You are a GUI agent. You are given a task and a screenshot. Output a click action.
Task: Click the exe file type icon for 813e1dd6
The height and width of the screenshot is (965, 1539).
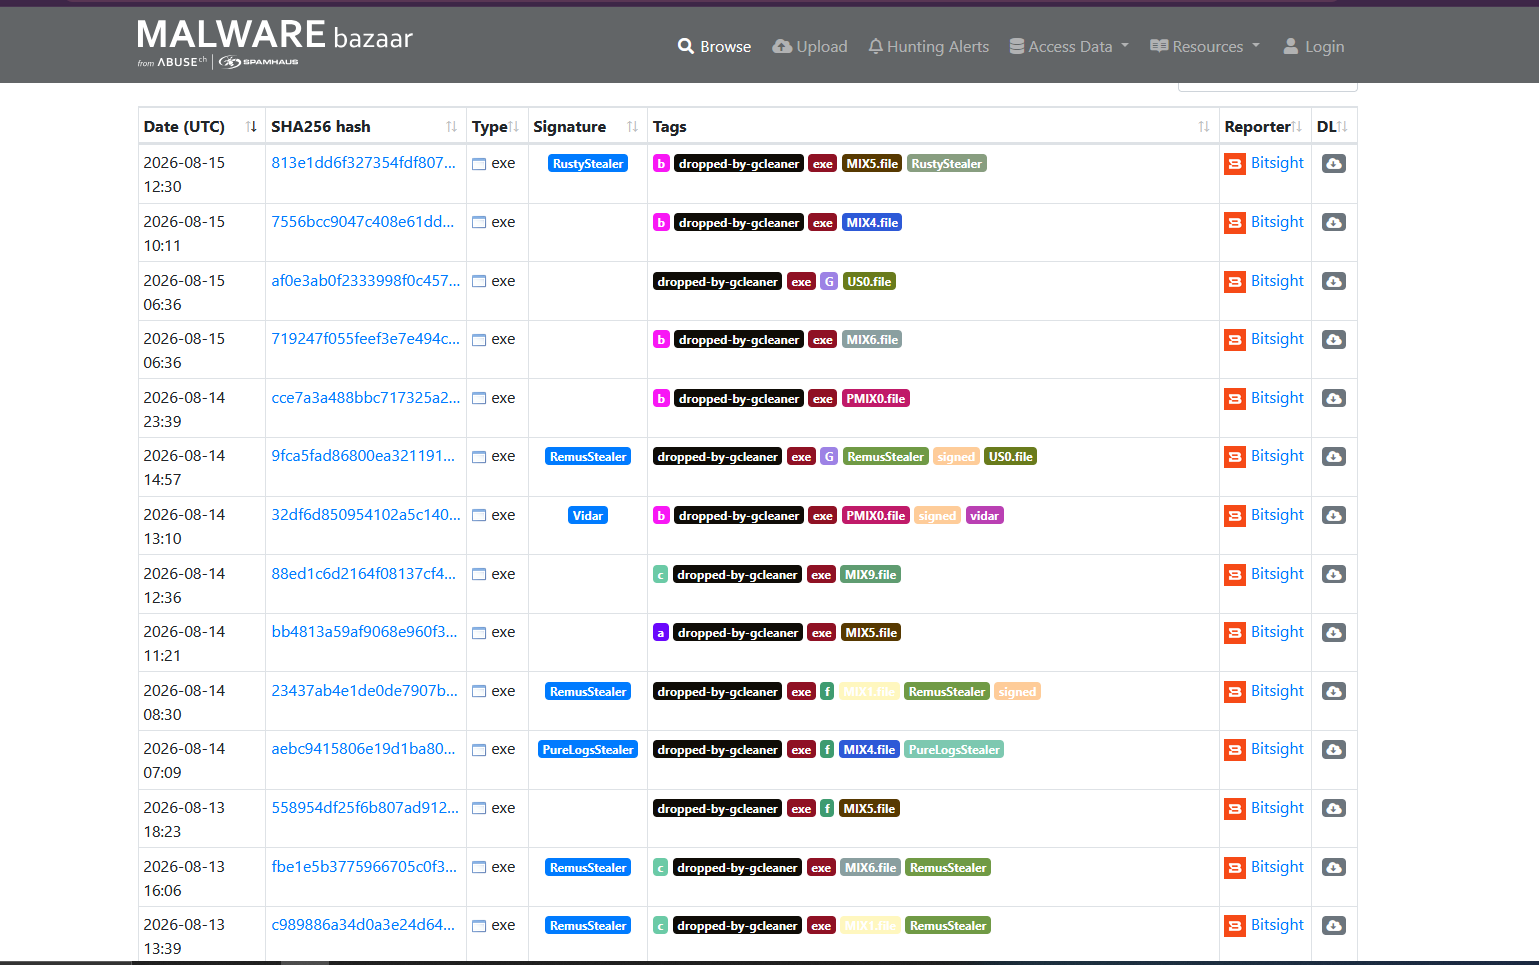[479, 164]
